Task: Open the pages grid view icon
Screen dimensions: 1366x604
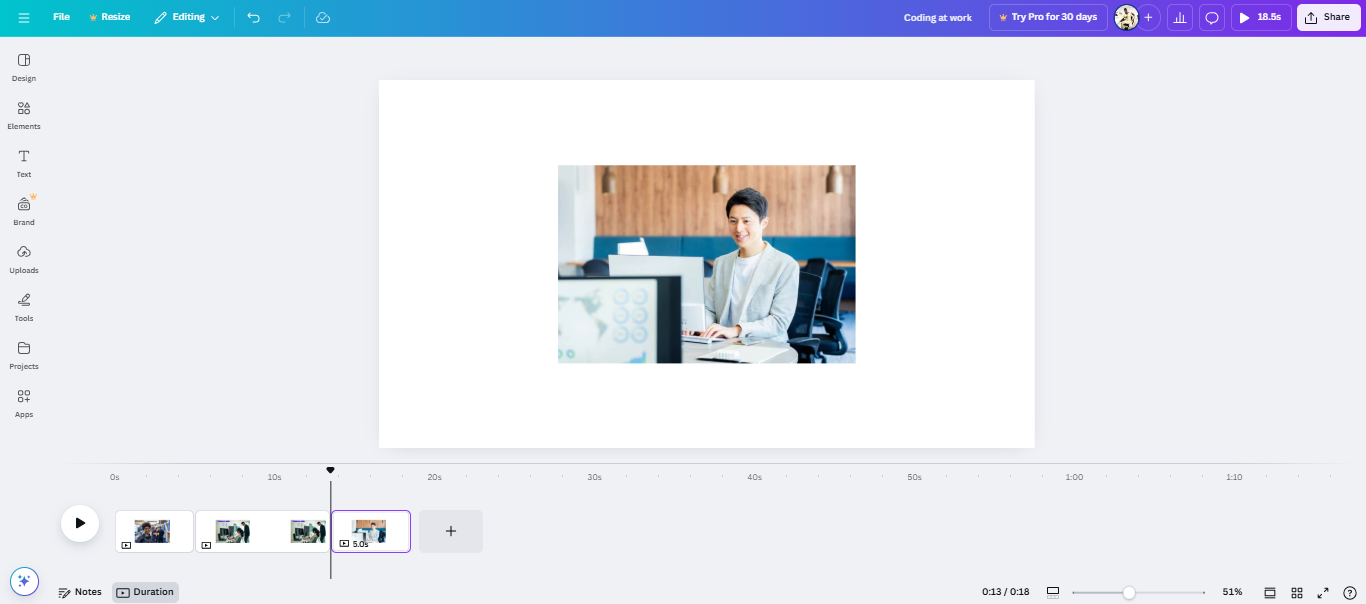Action: click(1296, 592)
